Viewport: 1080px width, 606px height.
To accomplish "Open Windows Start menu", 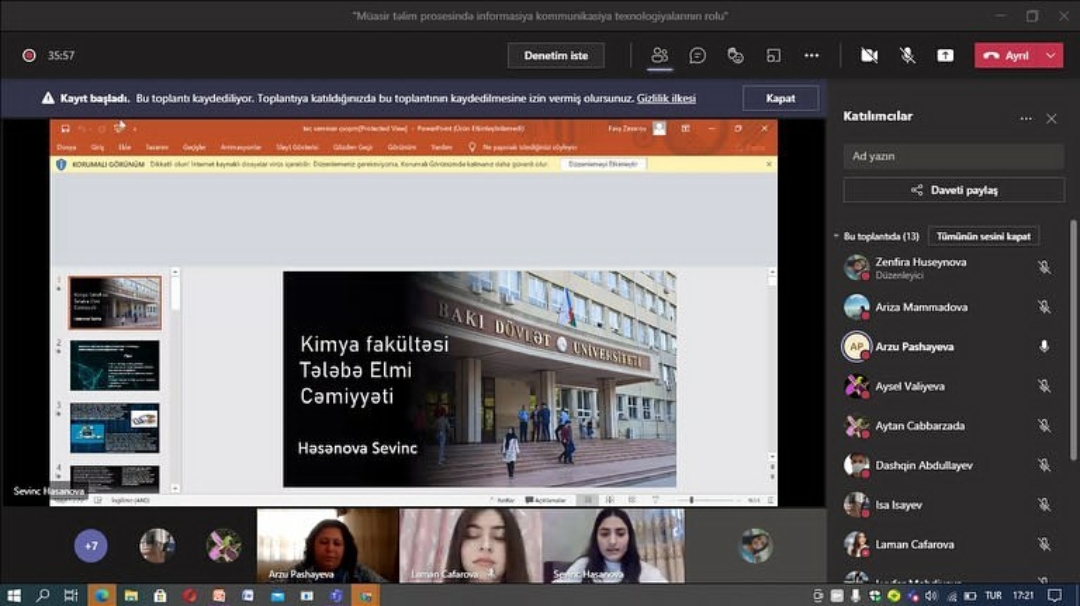I will click(x=14, y=596).
